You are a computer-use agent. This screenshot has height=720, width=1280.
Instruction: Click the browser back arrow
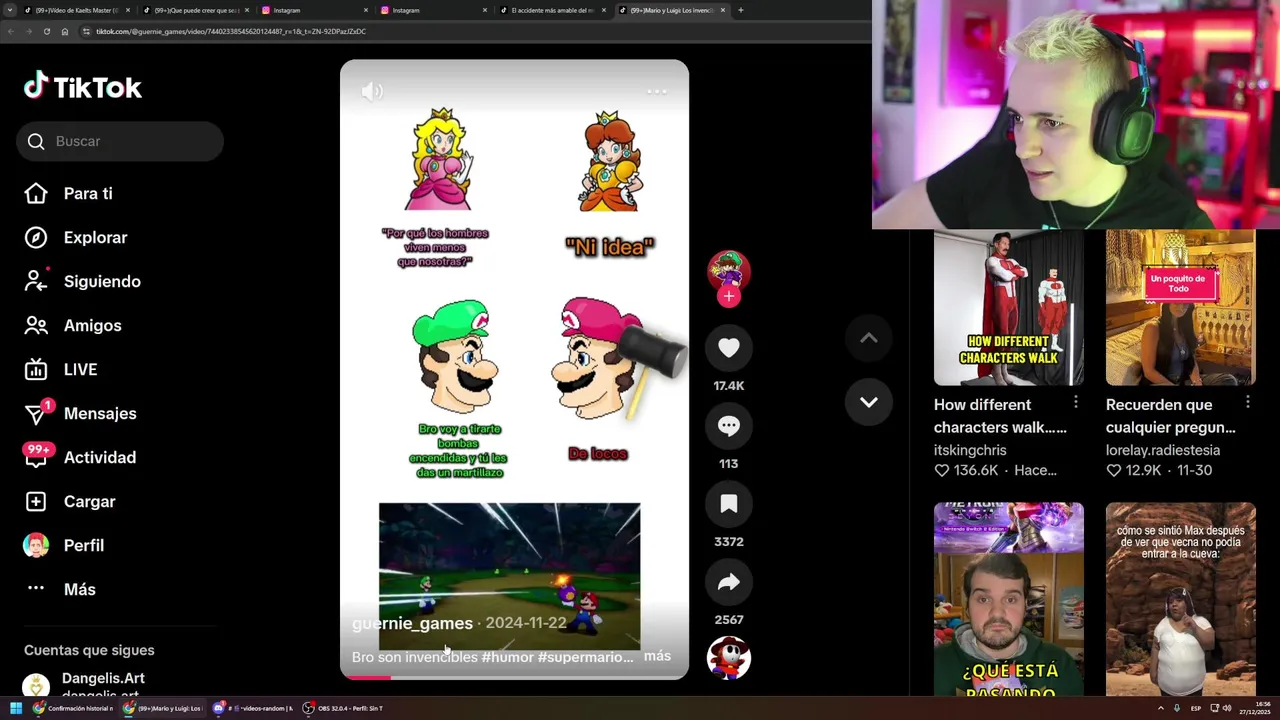11,31
